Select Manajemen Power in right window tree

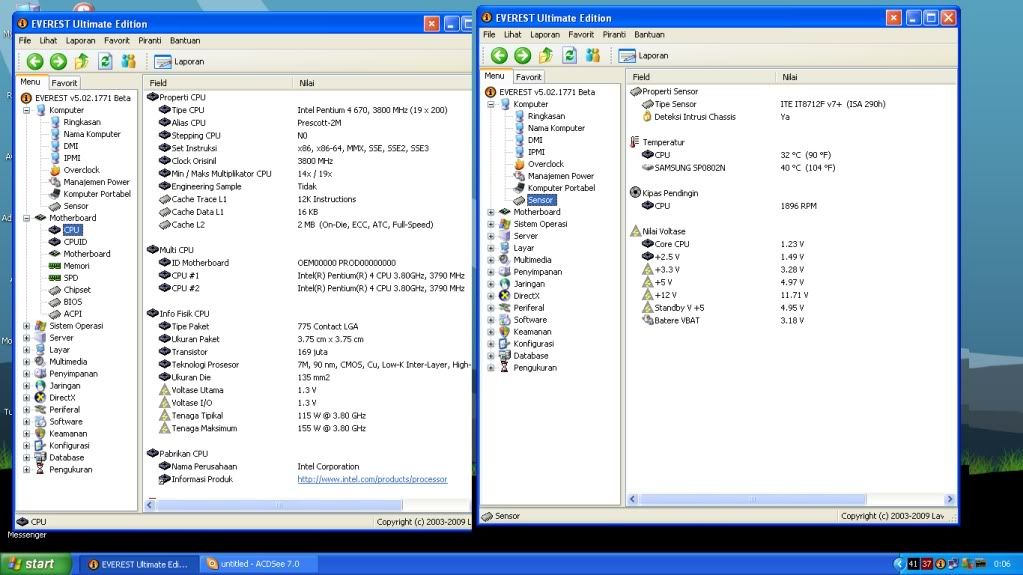coord(560,176)
